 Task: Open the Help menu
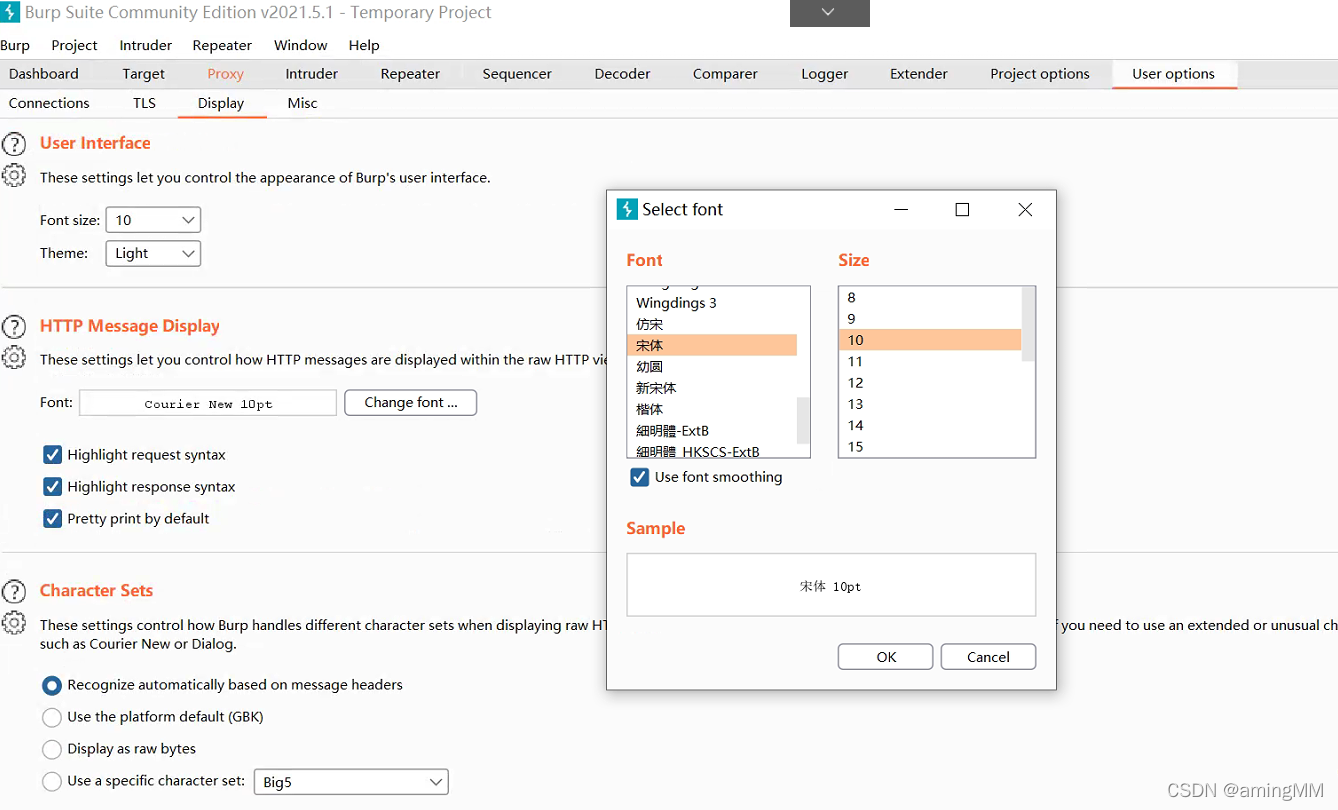coord(364,45)
